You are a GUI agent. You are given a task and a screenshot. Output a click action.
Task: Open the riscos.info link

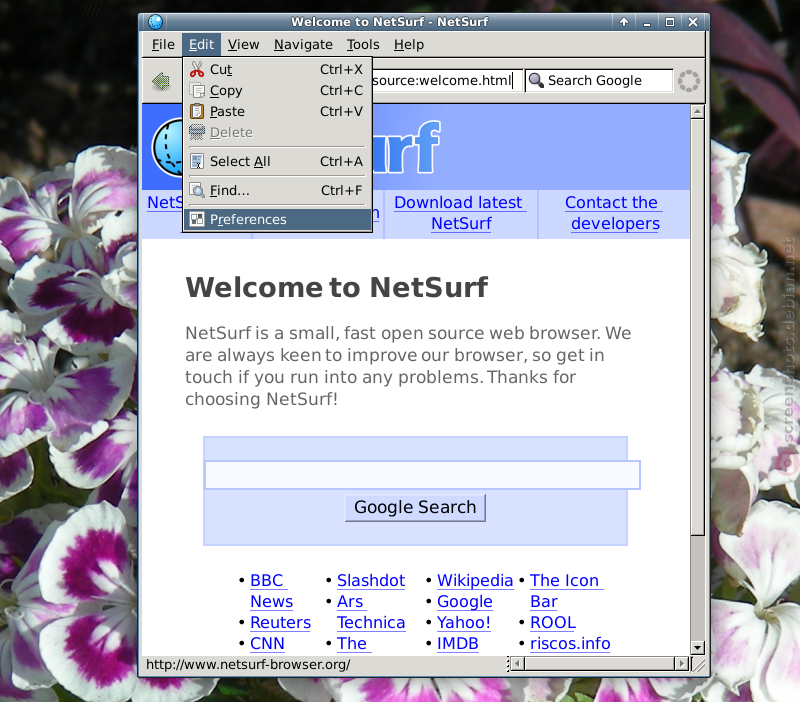point(570,643)
